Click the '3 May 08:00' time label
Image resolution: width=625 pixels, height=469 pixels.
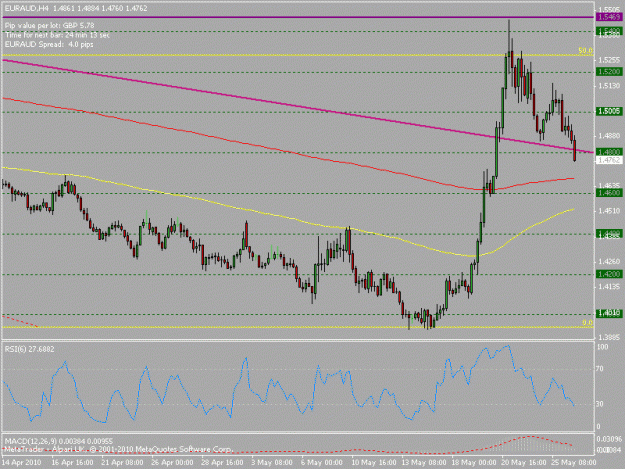click(x=272, y=463)
